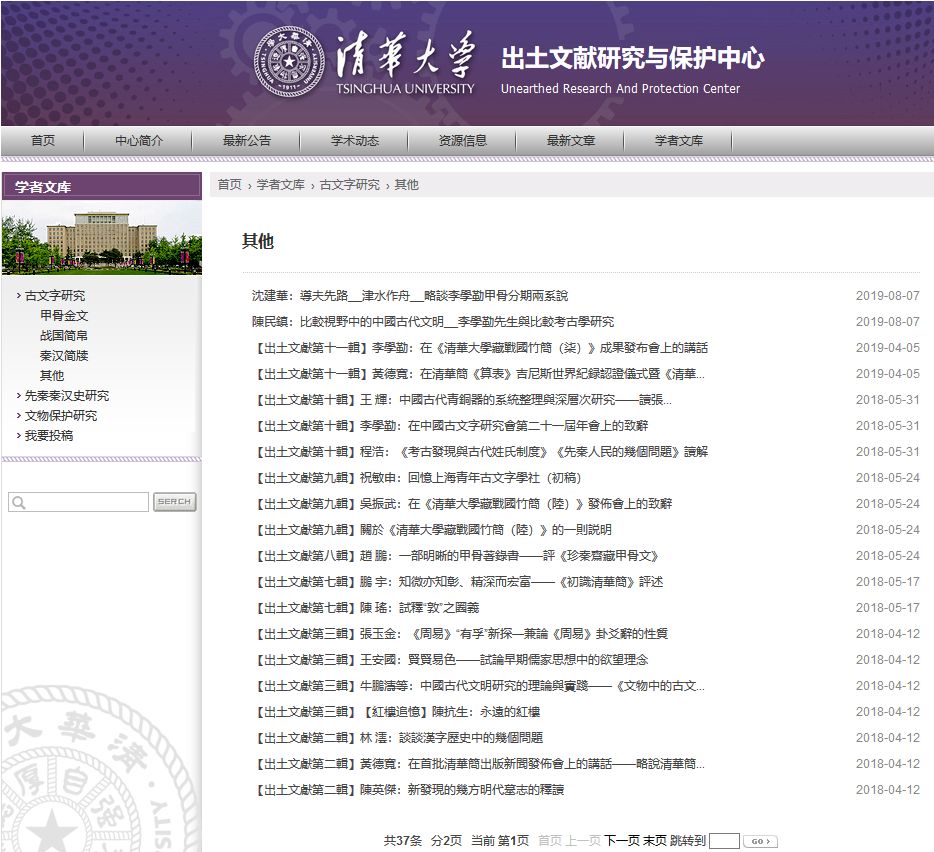934x852 pixels.
Task: Open 祝敏申 article on 上海青年古文字學社
Action: pyautogui.click(x=418, y=478)
